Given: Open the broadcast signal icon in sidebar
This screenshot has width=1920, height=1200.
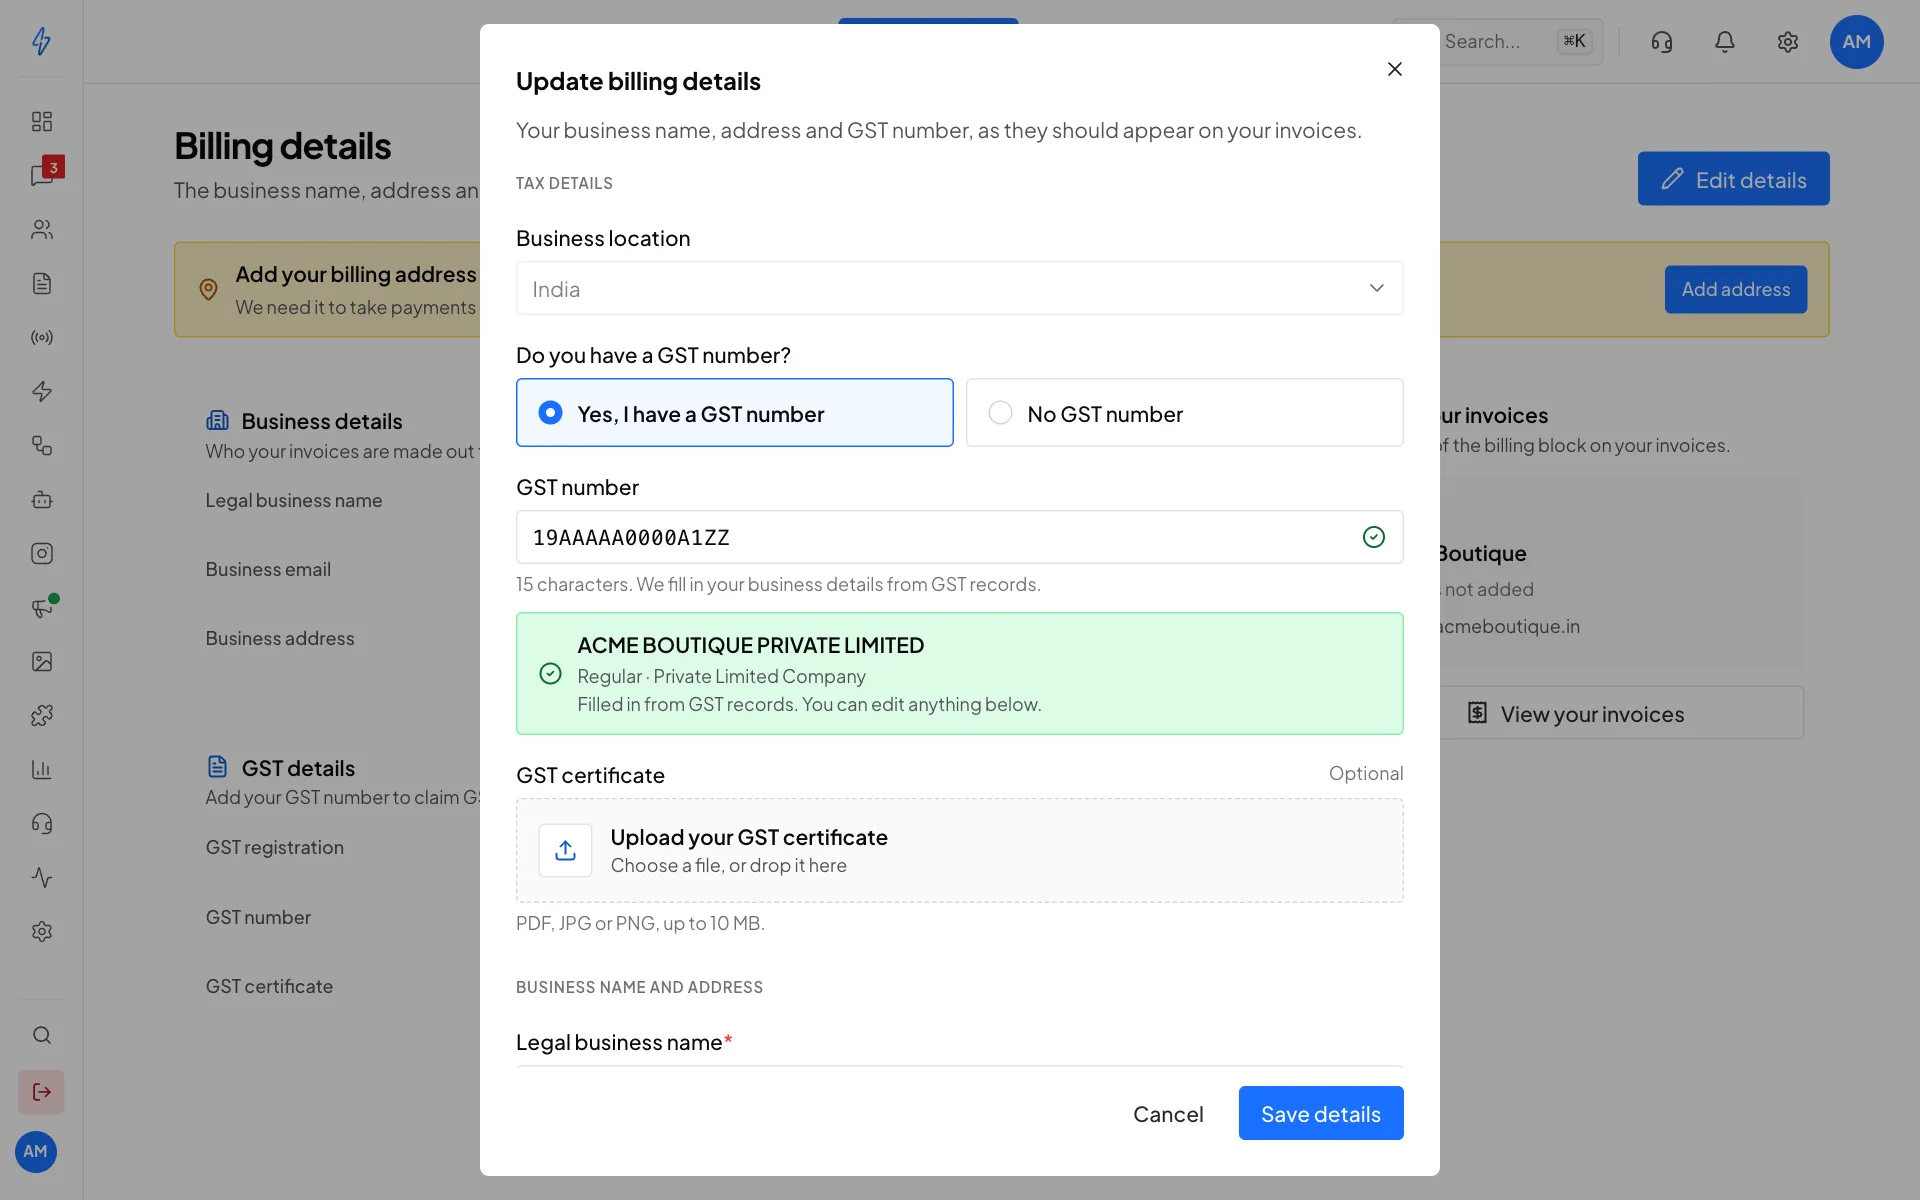Looking at the screenshot, I should [41, 337].
